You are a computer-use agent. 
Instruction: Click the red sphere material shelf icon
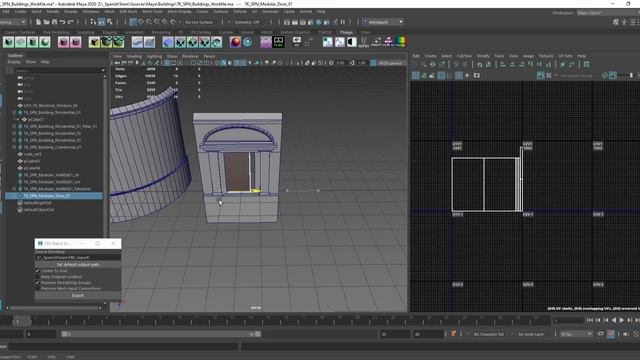[235, 42]
